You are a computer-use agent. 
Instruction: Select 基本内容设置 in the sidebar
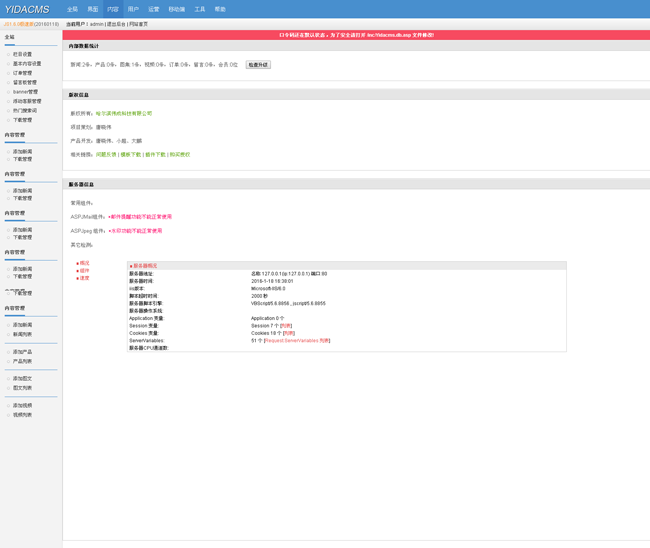[27, 64]
